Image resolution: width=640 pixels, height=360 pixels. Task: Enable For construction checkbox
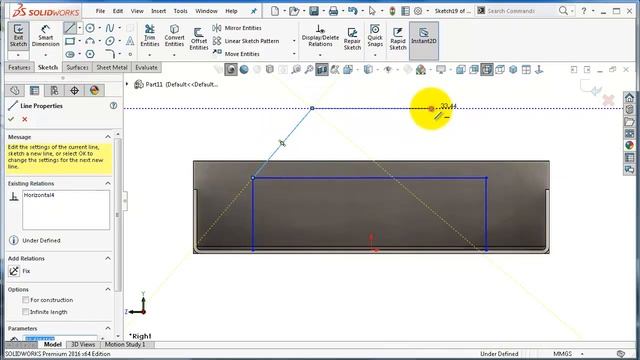click(26, 300)
